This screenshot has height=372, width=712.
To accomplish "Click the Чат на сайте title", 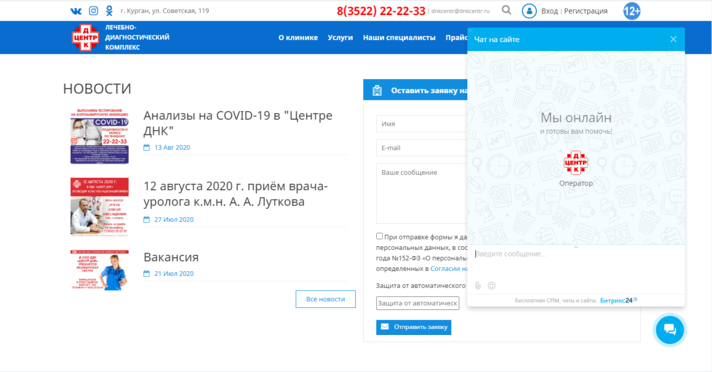I will pyautogui.click(x=497, y=40).
